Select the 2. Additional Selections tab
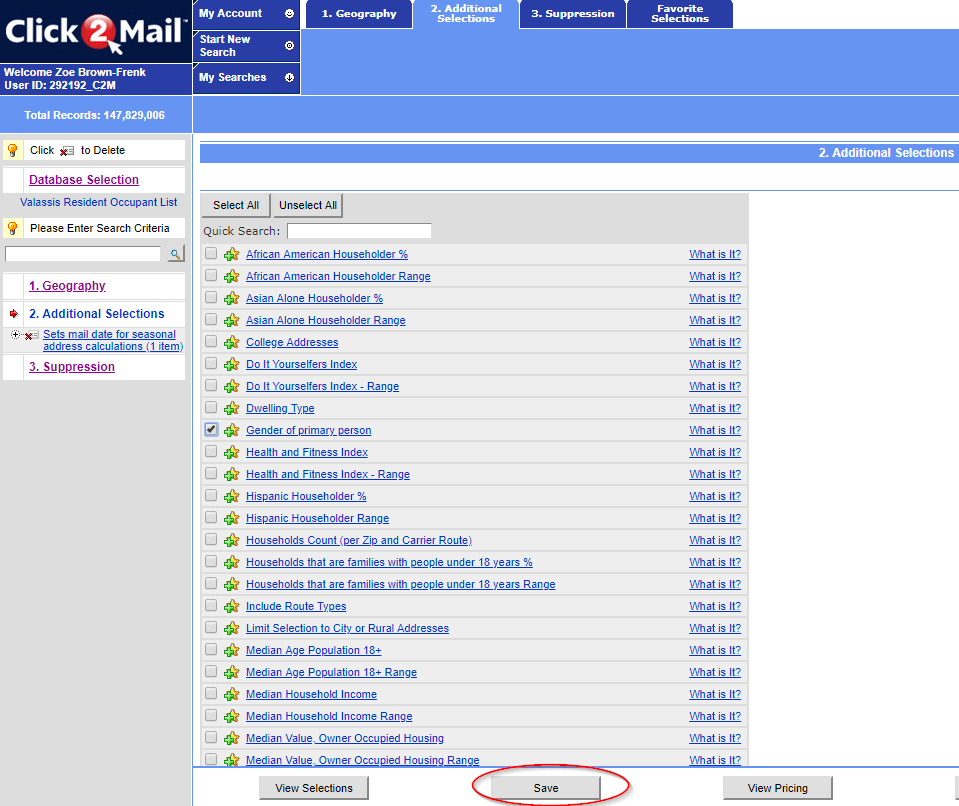This screenshot has height=806, width=959. pyautogui.click(x=466, y=14)
